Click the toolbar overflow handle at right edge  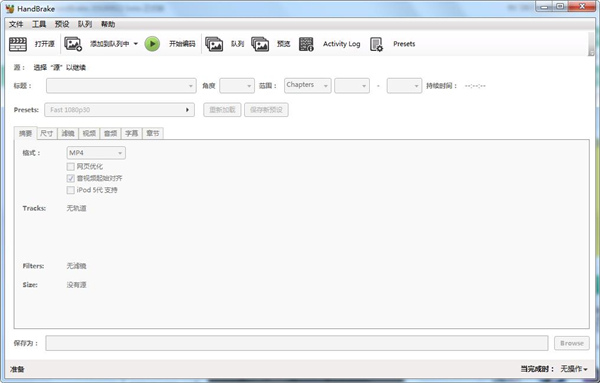pyautogui.click(x=591, y=44)
